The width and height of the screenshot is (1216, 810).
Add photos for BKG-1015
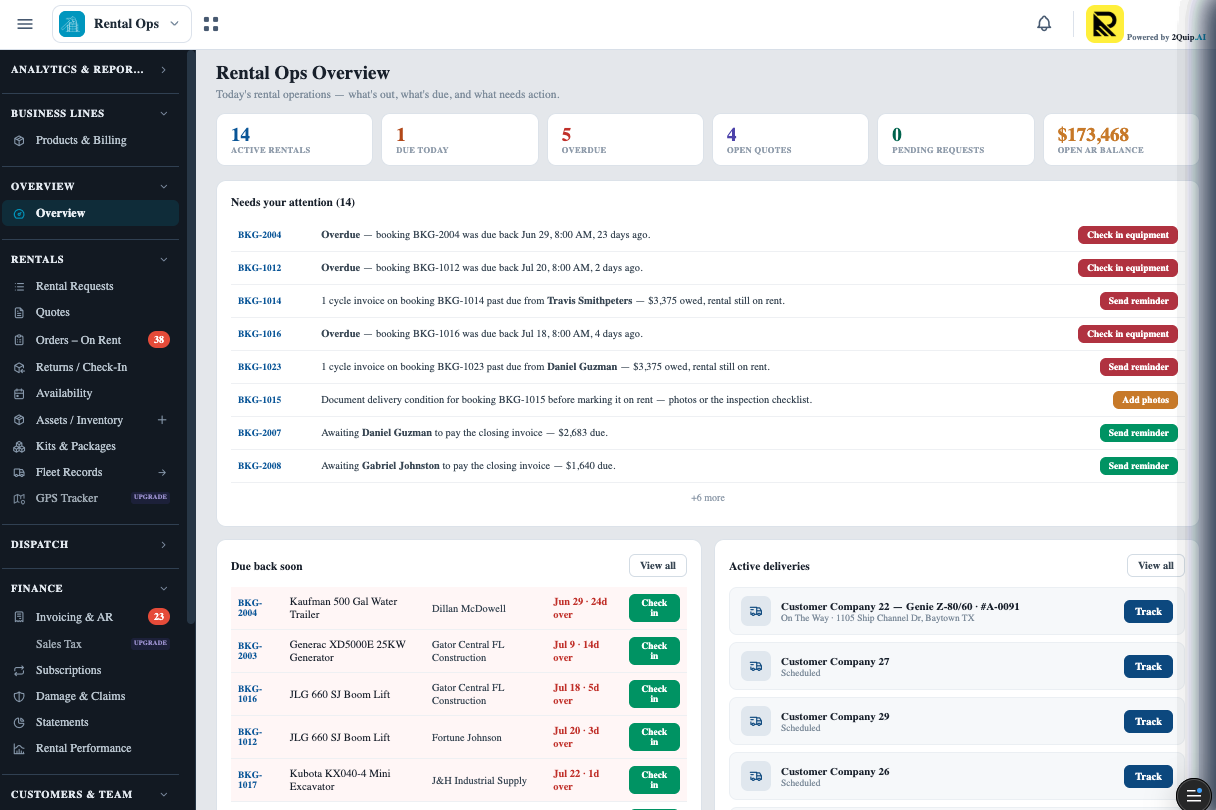tap(1145, 400)
